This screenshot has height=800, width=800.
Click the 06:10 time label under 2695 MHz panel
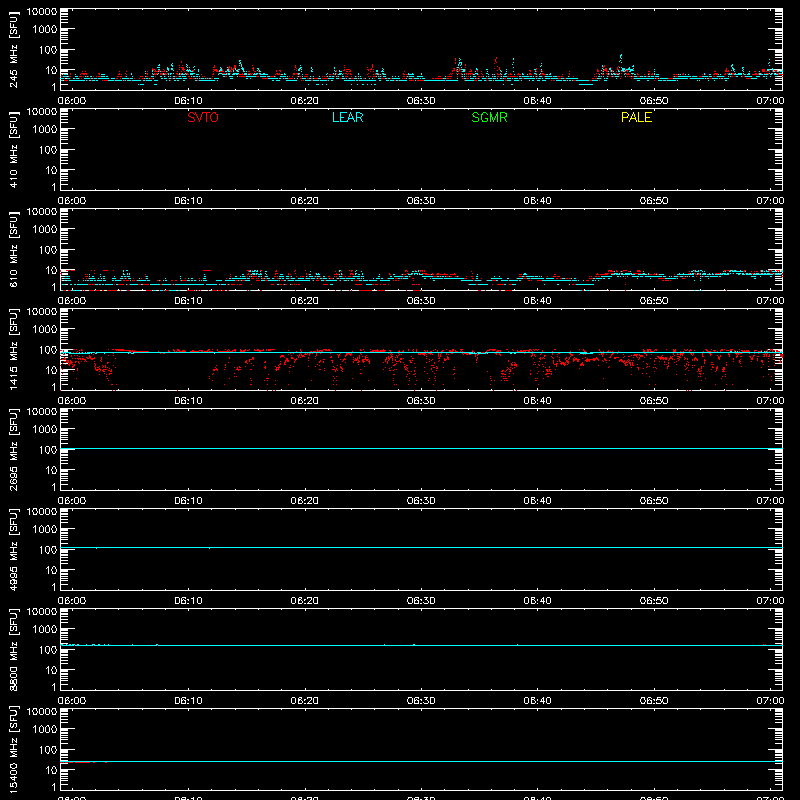pyautogui.click(x=188, y=501)
